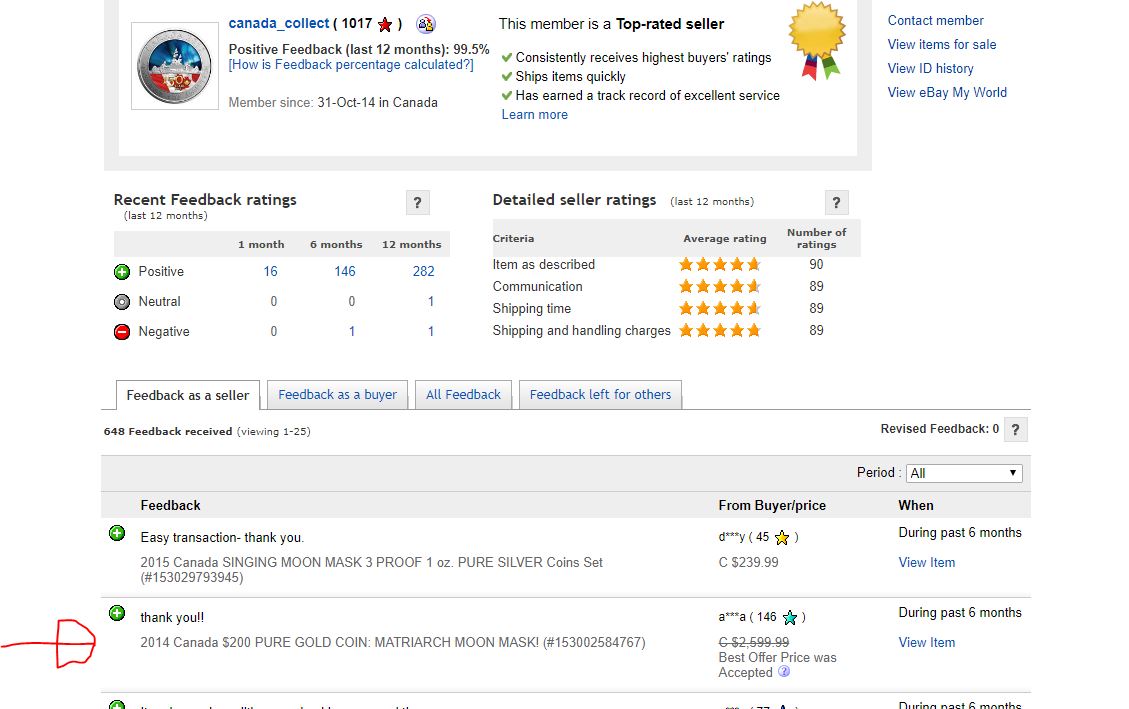Click the Learn more link
The image size is (1129, 709).
[534, 114]
